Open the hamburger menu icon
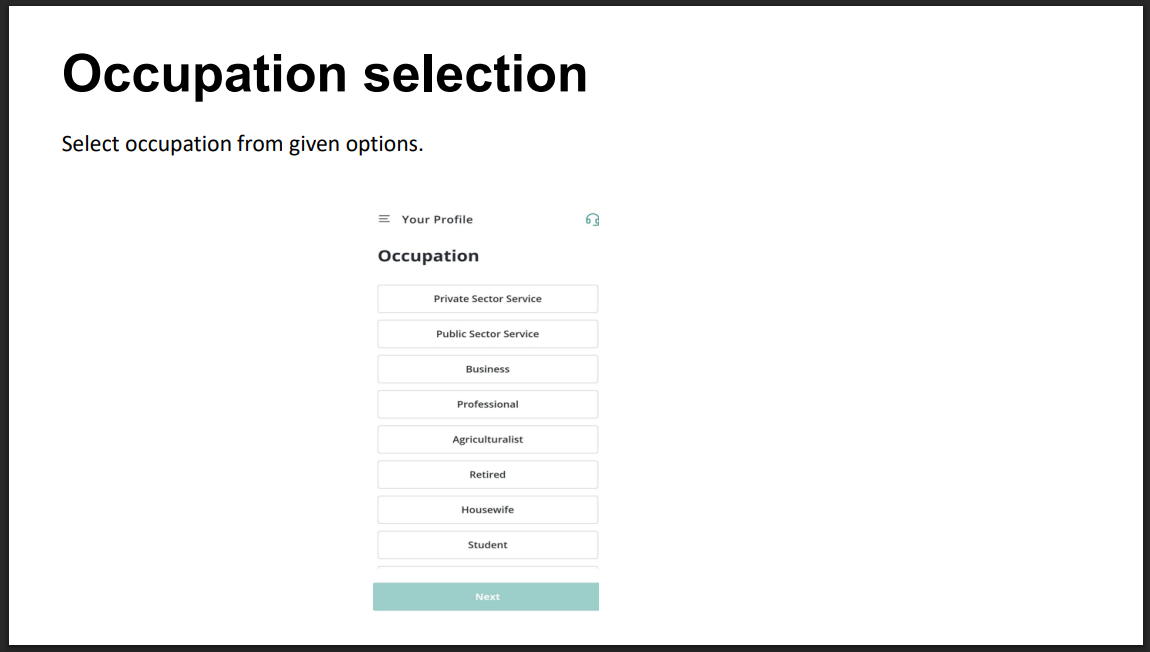1150x652 pixels. (384, 219)
